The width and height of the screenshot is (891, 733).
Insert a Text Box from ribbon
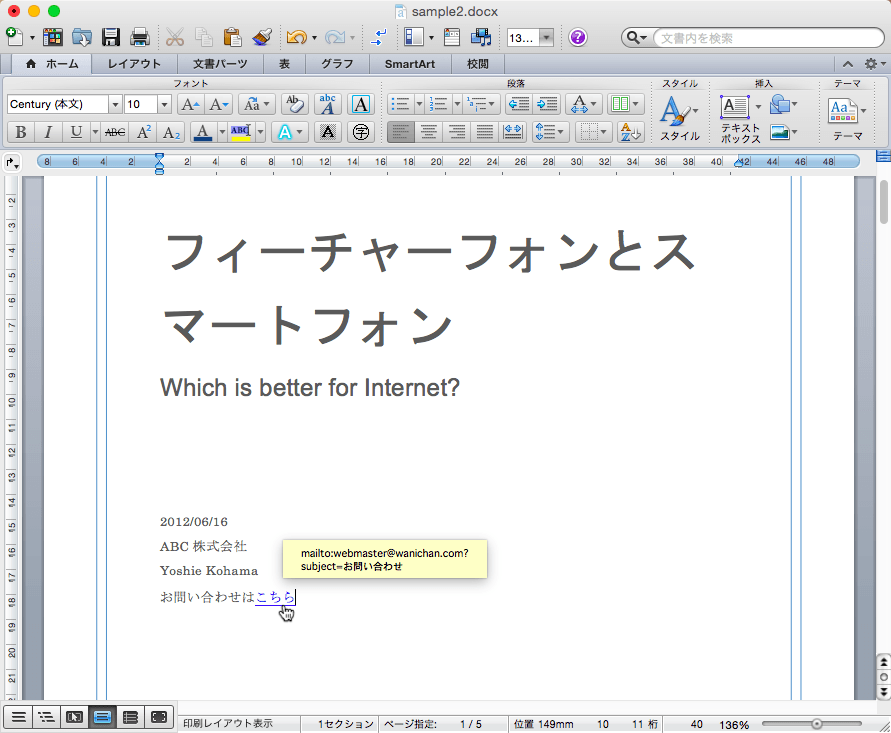pos(735,107)
